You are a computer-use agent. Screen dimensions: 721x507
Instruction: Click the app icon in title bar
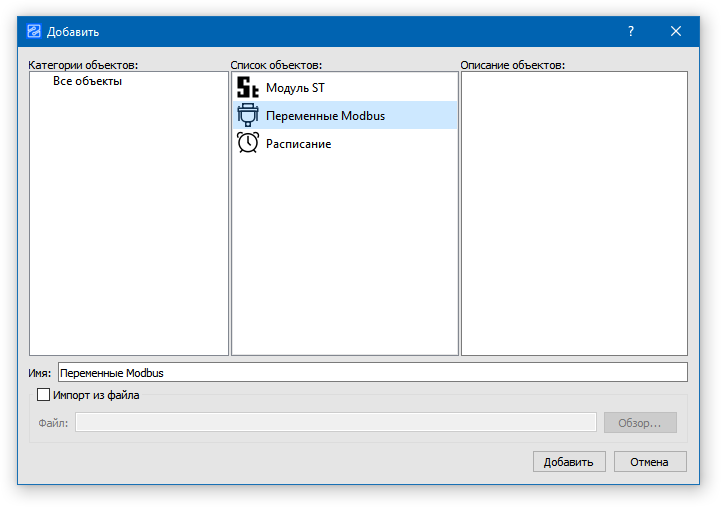34,31
